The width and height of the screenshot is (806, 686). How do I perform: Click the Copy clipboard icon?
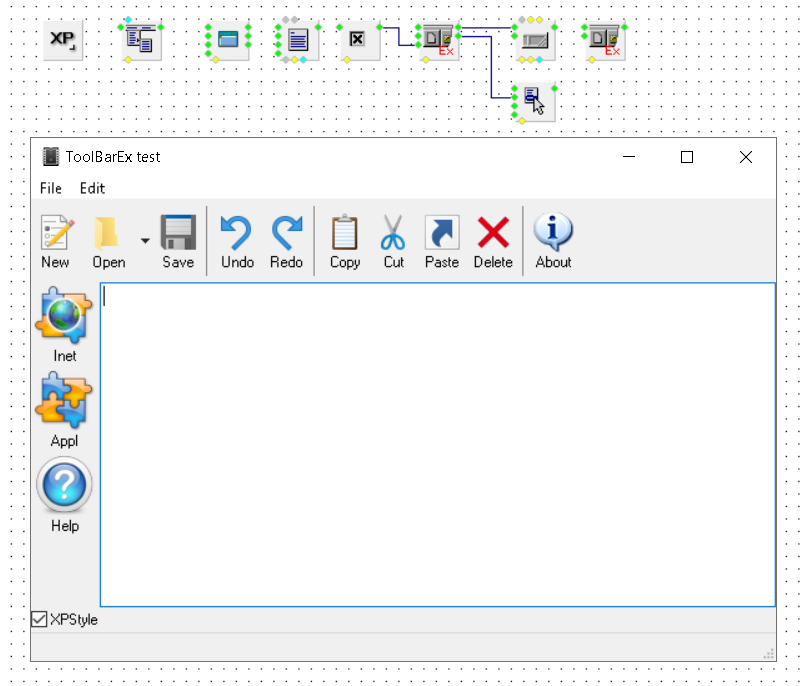(x=345, y=233)
